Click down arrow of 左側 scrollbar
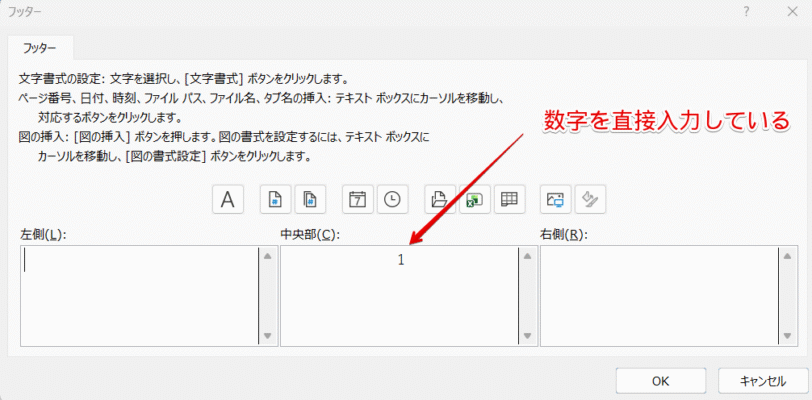 (x=268, y=335)
